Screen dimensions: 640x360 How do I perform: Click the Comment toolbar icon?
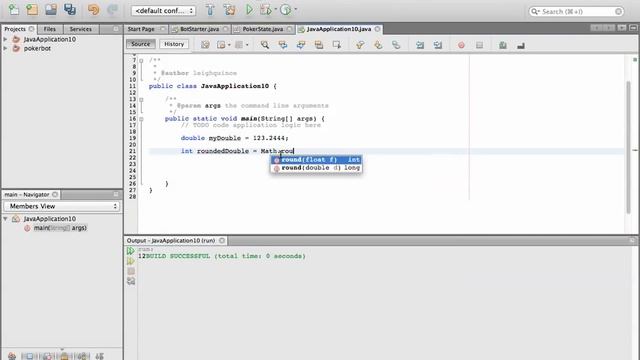pos(503,45)
